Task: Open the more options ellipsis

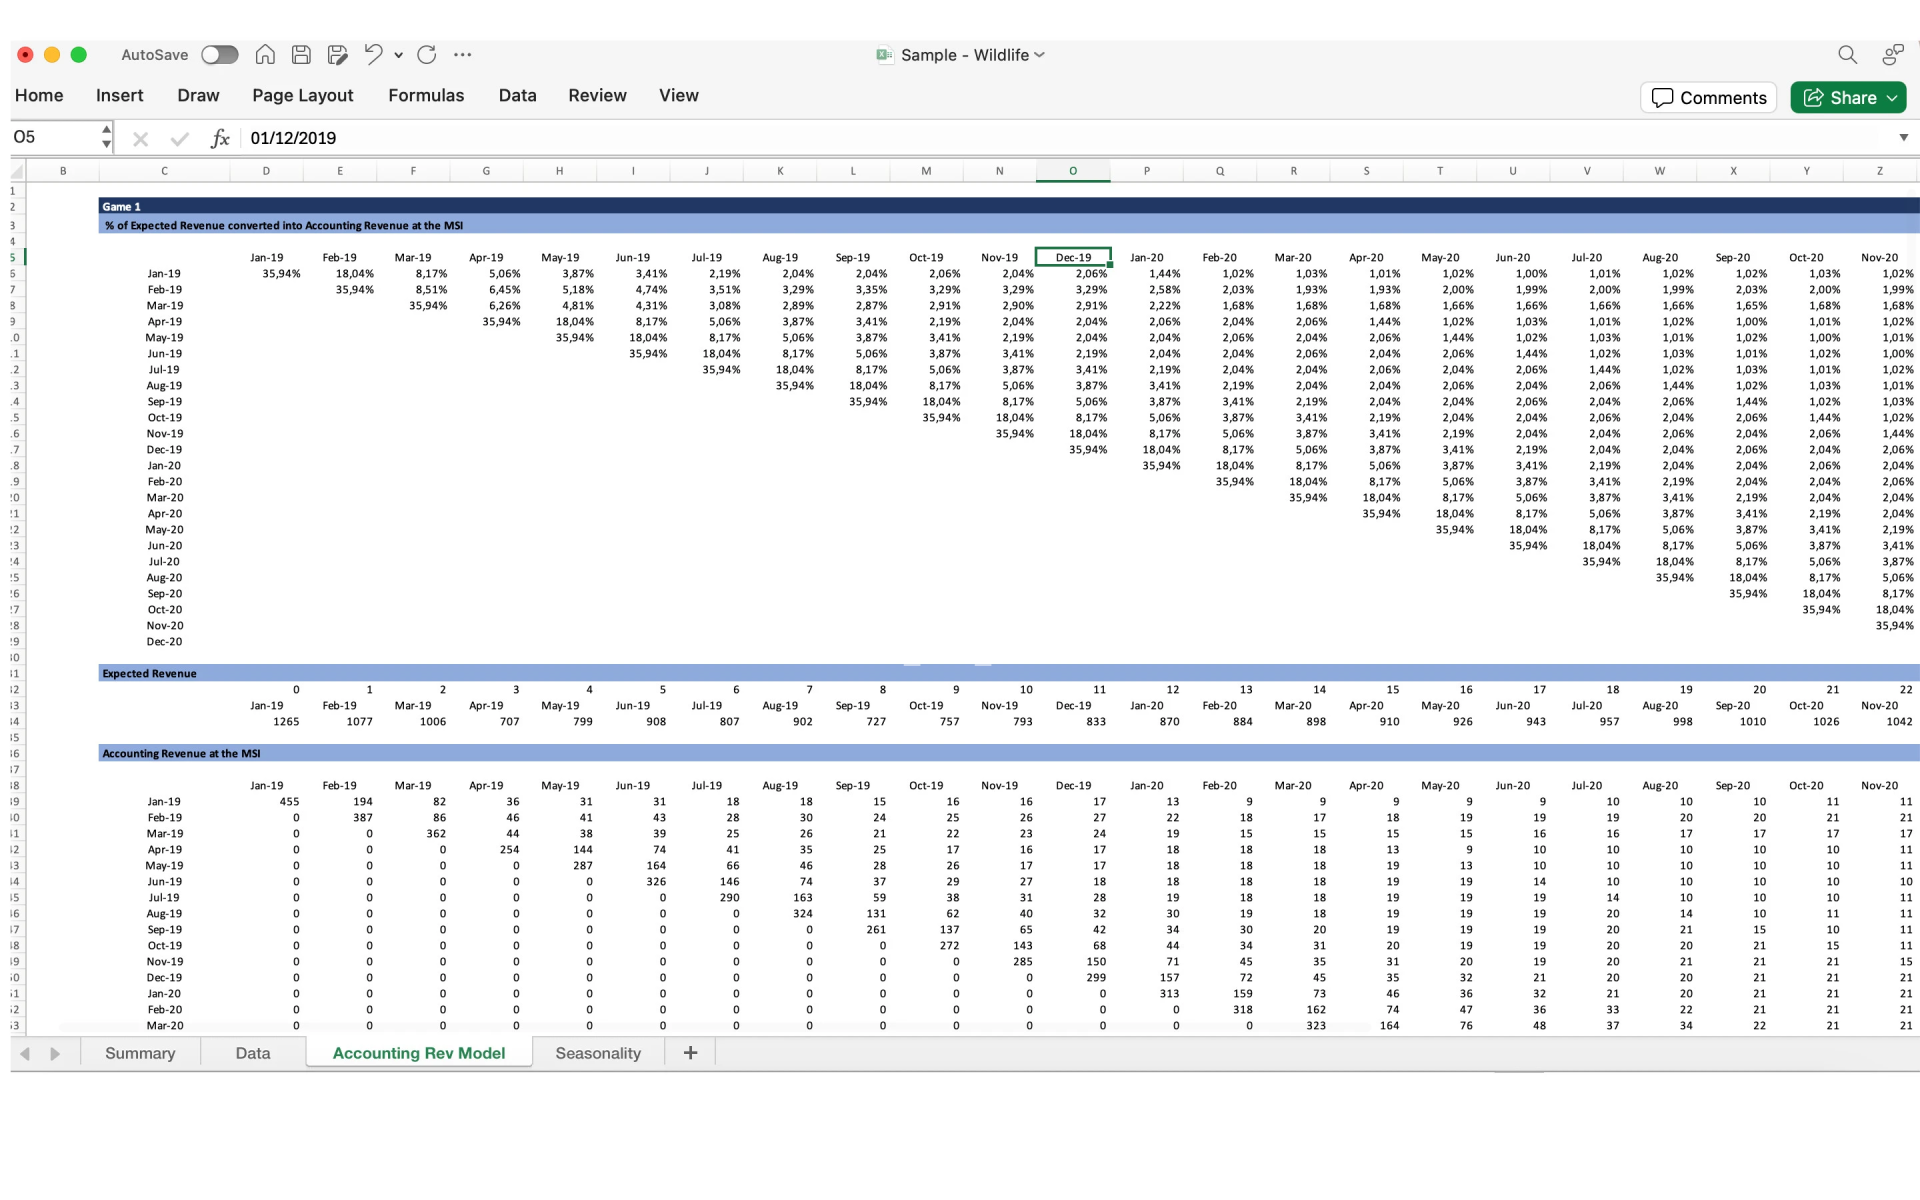Action: [462, 55]
